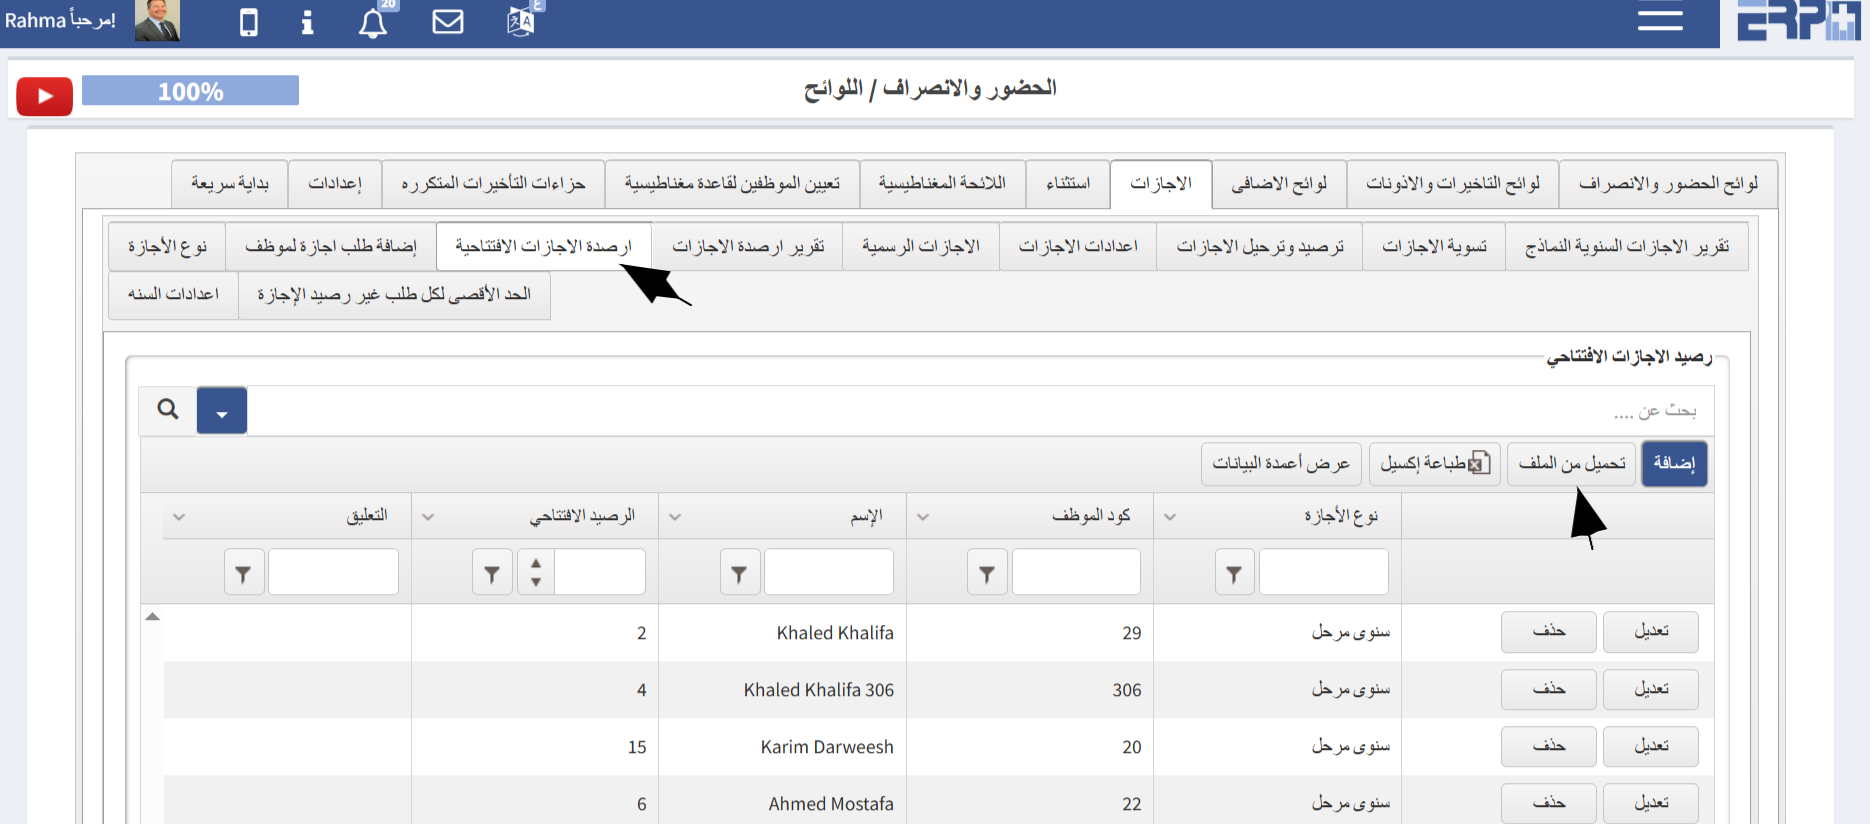
Task: Open جزاءات التأخيرات المتكرره tab
Action: 493,184
